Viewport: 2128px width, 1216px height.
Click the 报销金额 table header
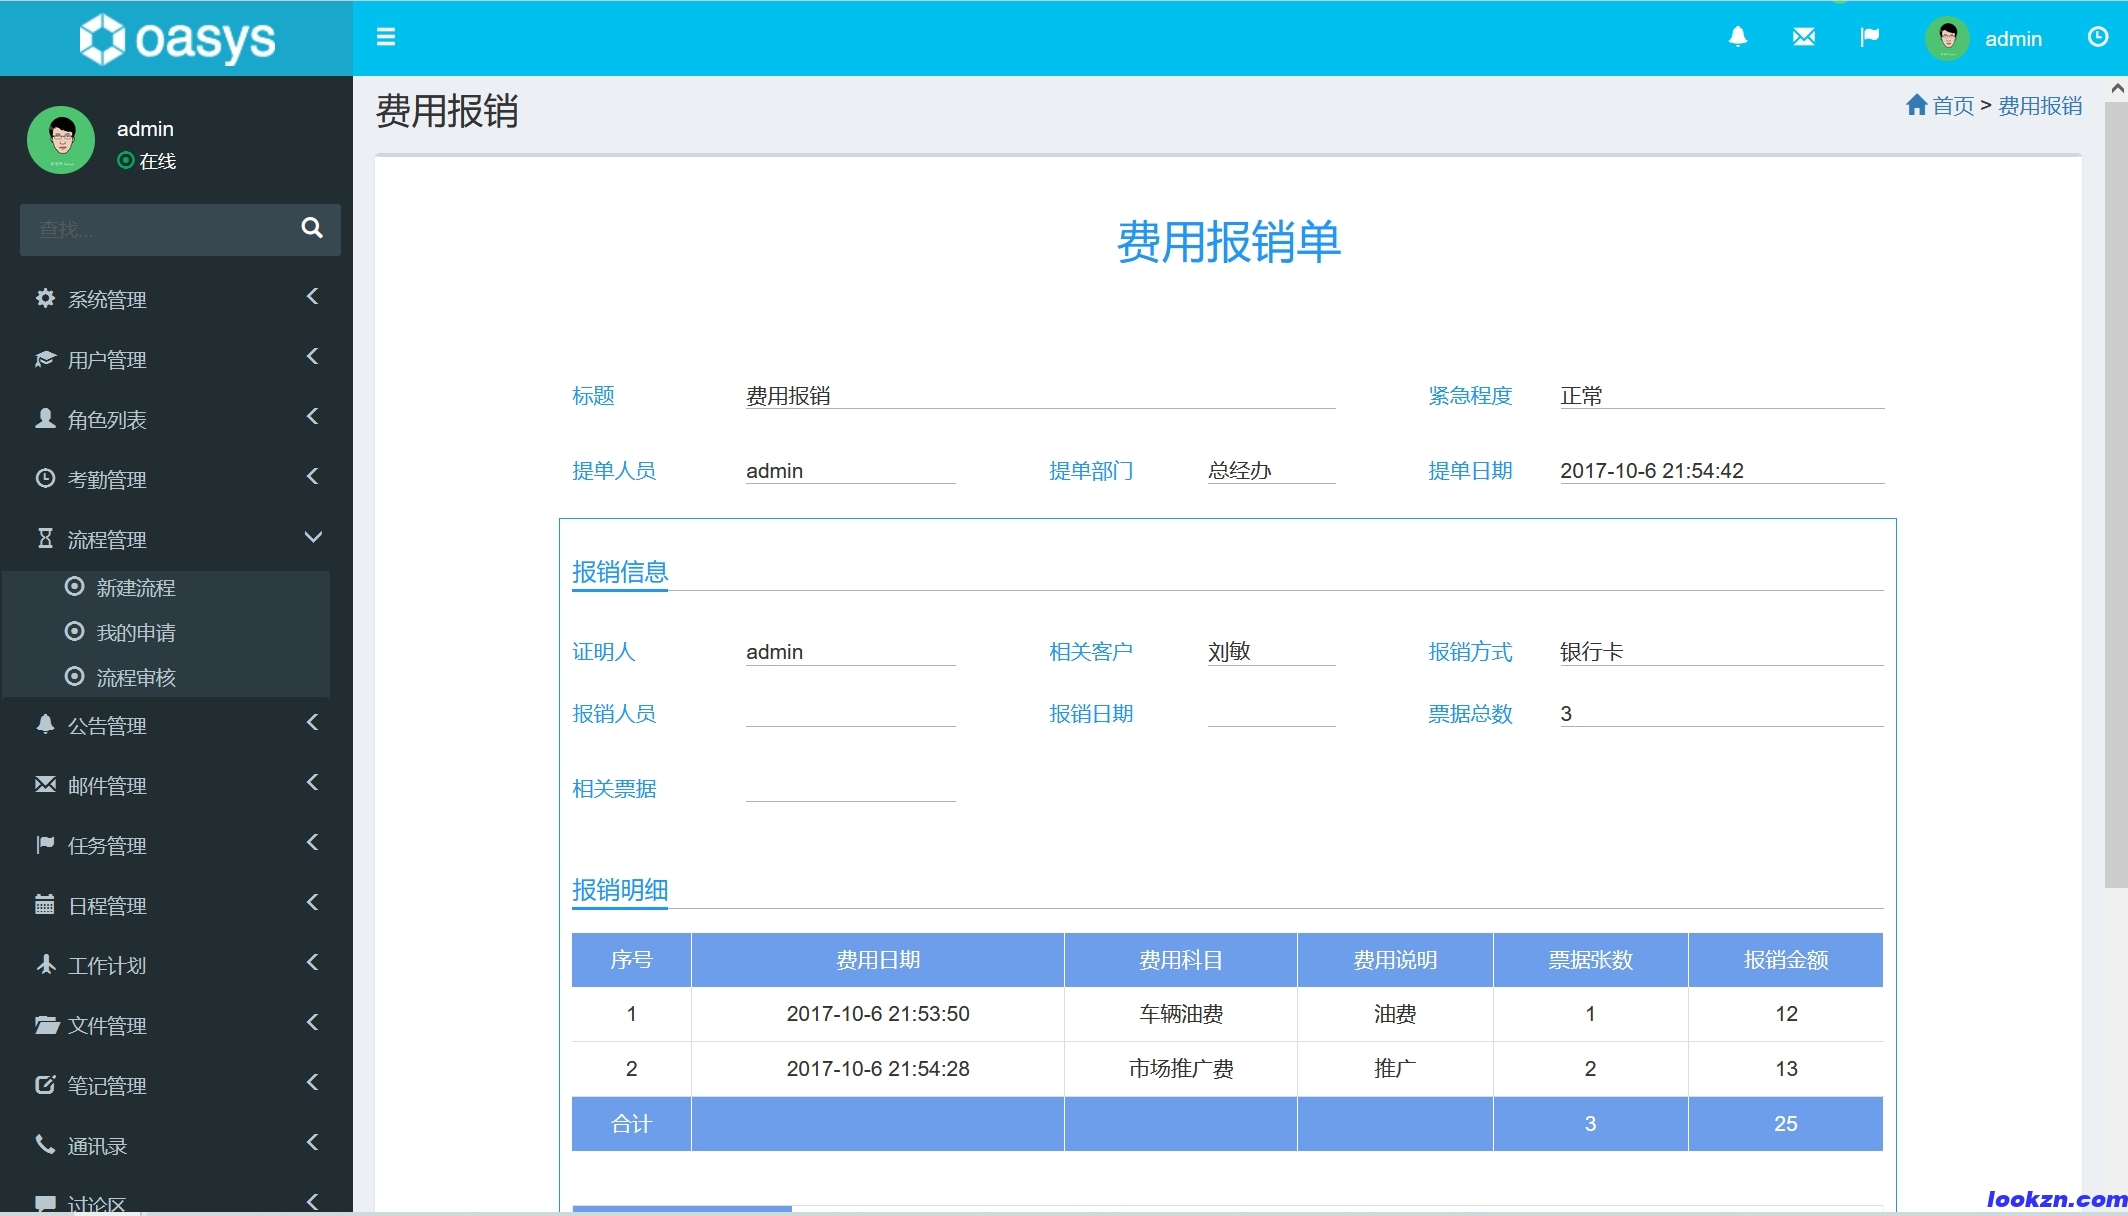(x=1786, y=960)
